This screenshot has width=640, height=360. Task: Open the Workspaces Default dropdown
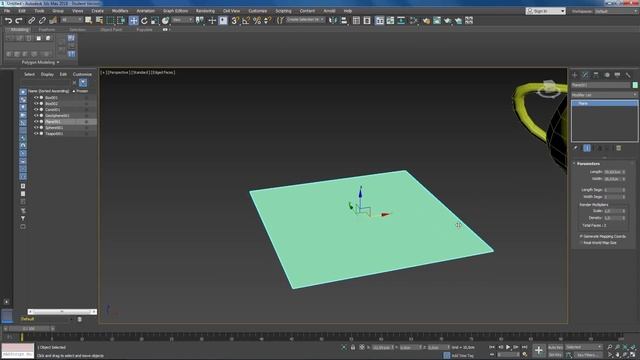coord(616,11)
